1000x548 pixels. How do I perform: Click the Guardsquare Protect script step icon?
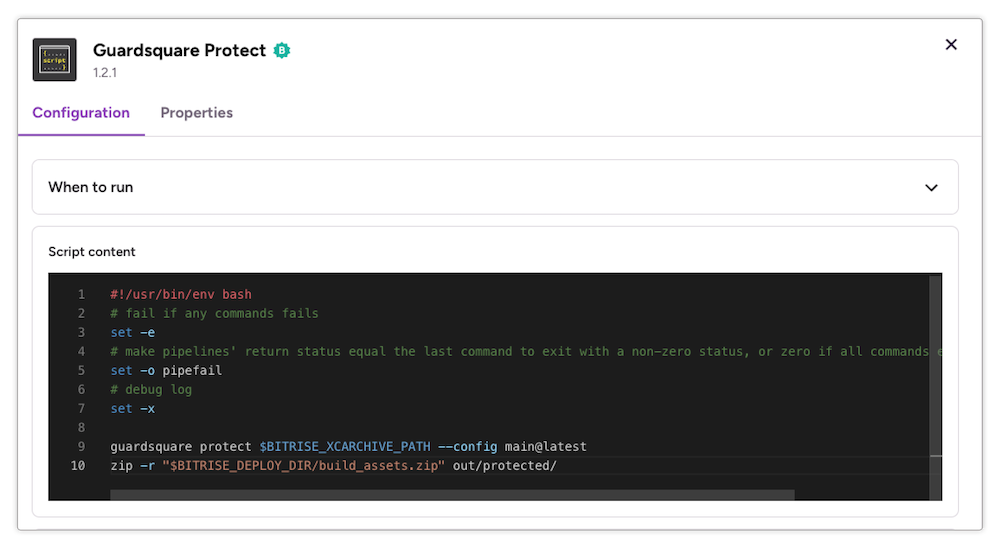[x=54, y=60]
